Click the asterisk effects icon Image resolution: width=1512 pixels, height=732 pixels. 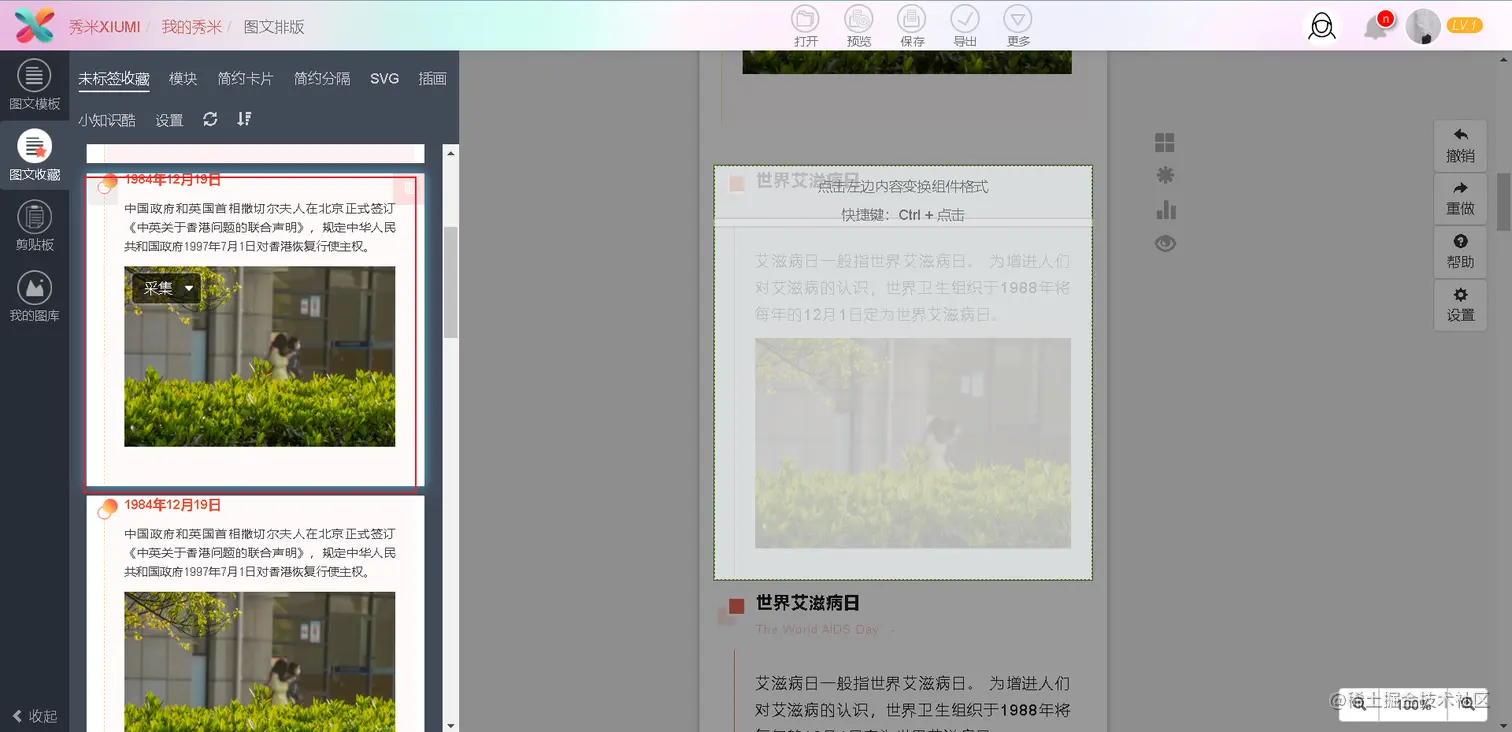pyautogui.click(x=1164, y=176)
